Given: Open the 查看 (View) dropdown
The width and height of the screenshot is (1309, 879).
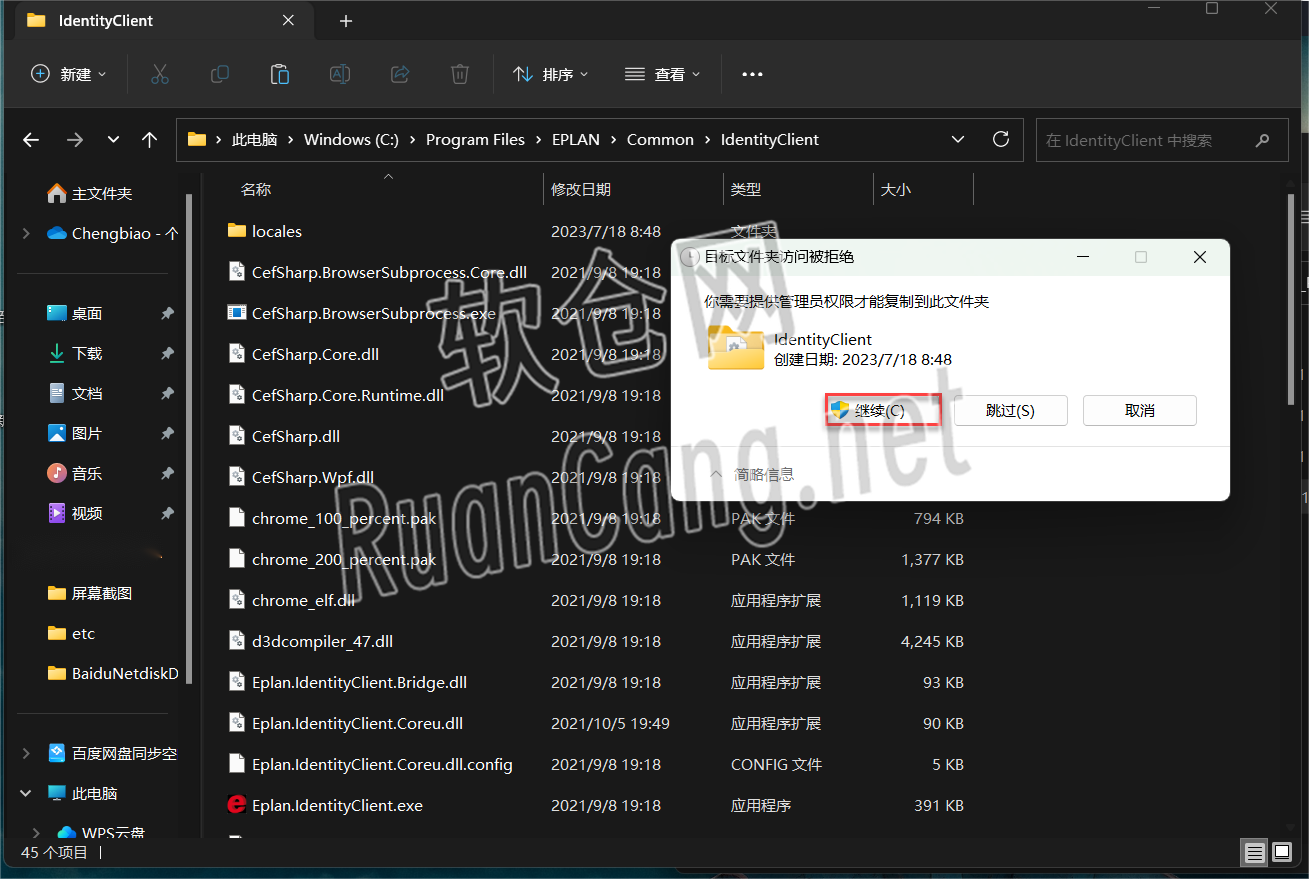Looking at the screenshot, I should pos(662,73).
